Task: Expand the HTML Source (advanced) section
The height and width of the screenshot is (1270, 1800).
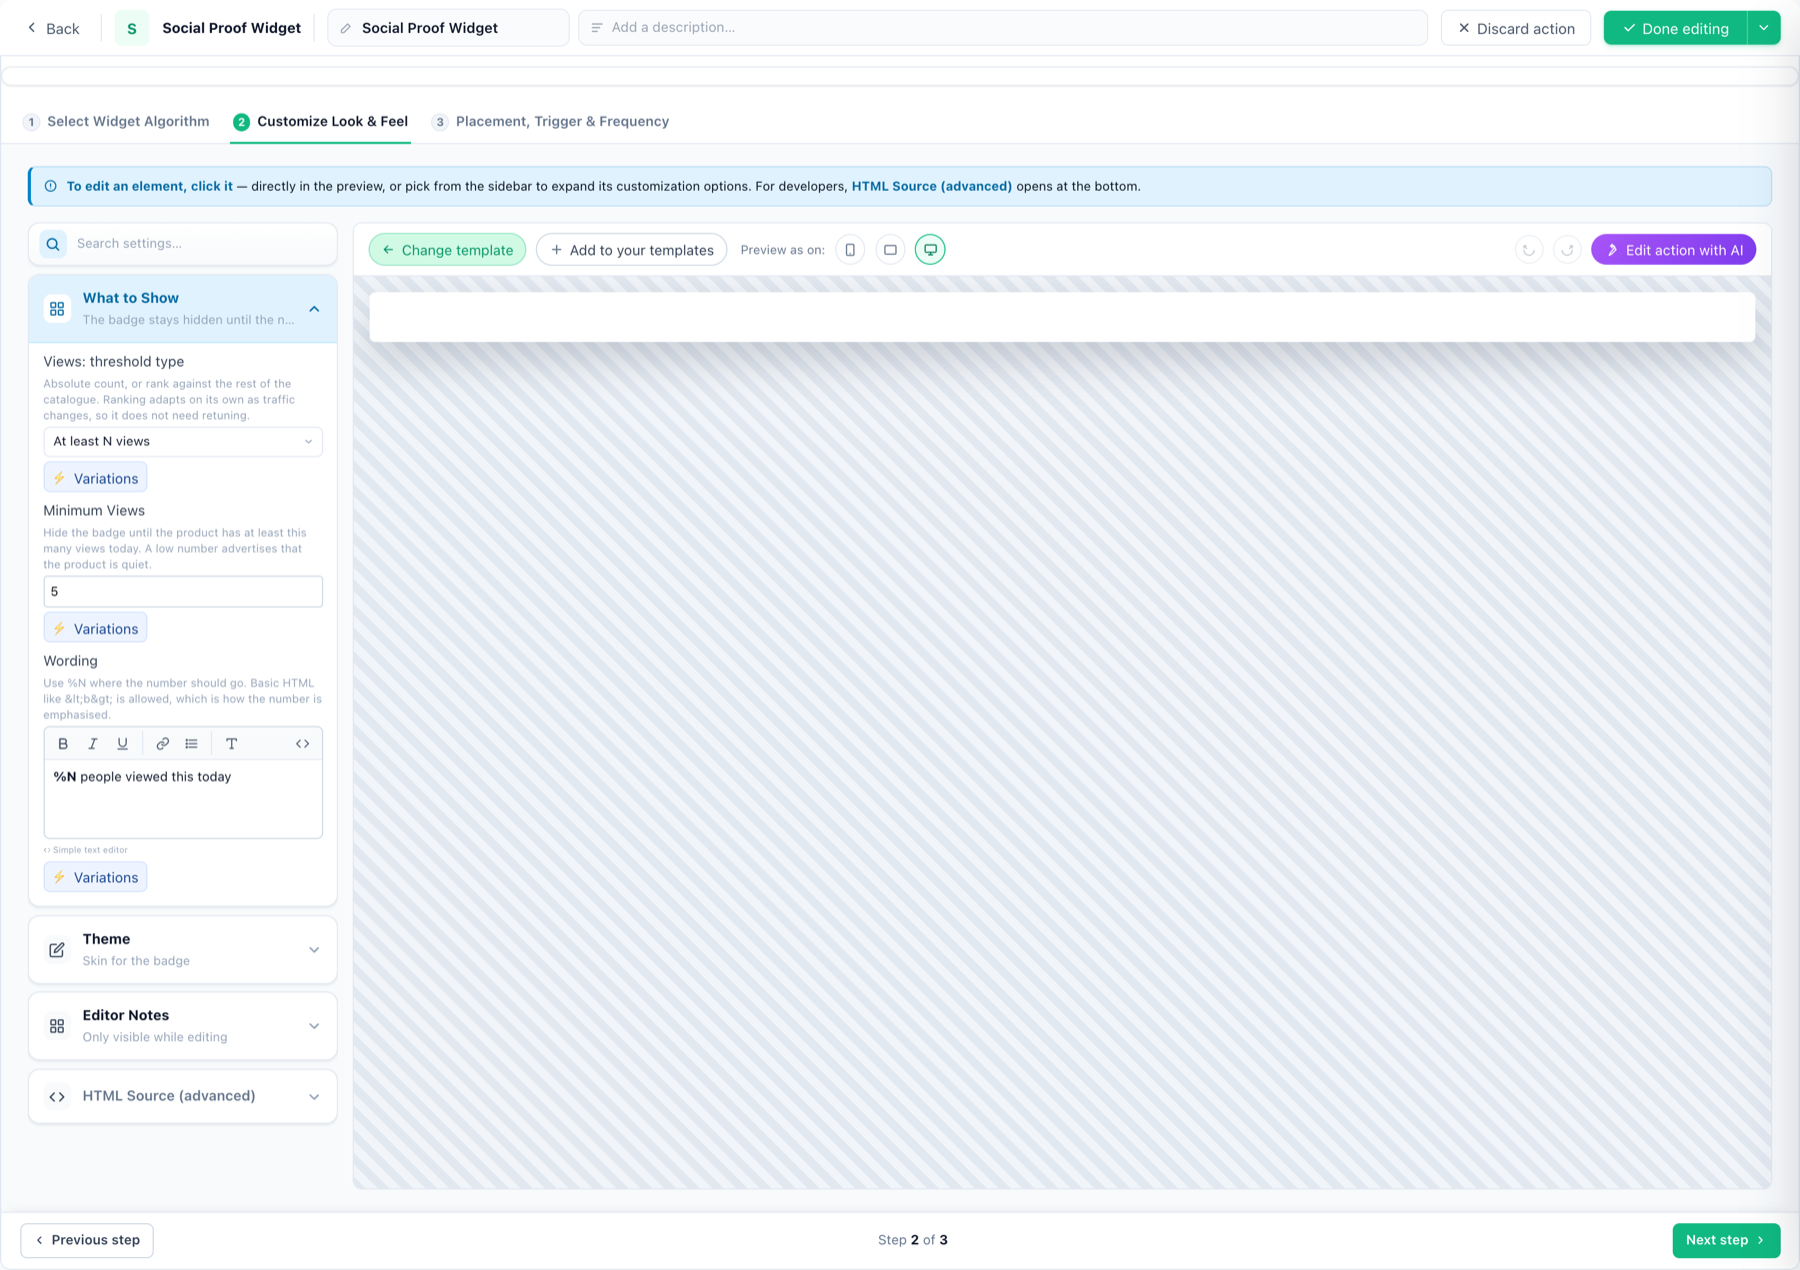Action: pos(314,1097)
